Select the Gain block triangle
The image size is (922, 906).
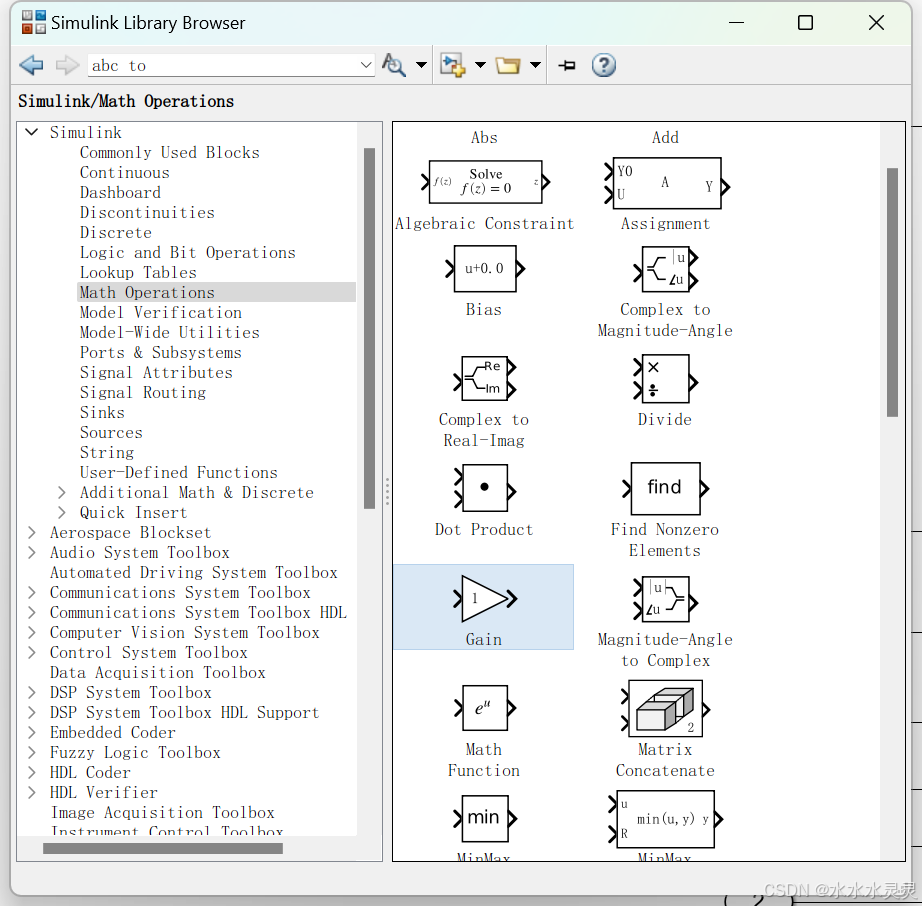click(x=485, y=599)
